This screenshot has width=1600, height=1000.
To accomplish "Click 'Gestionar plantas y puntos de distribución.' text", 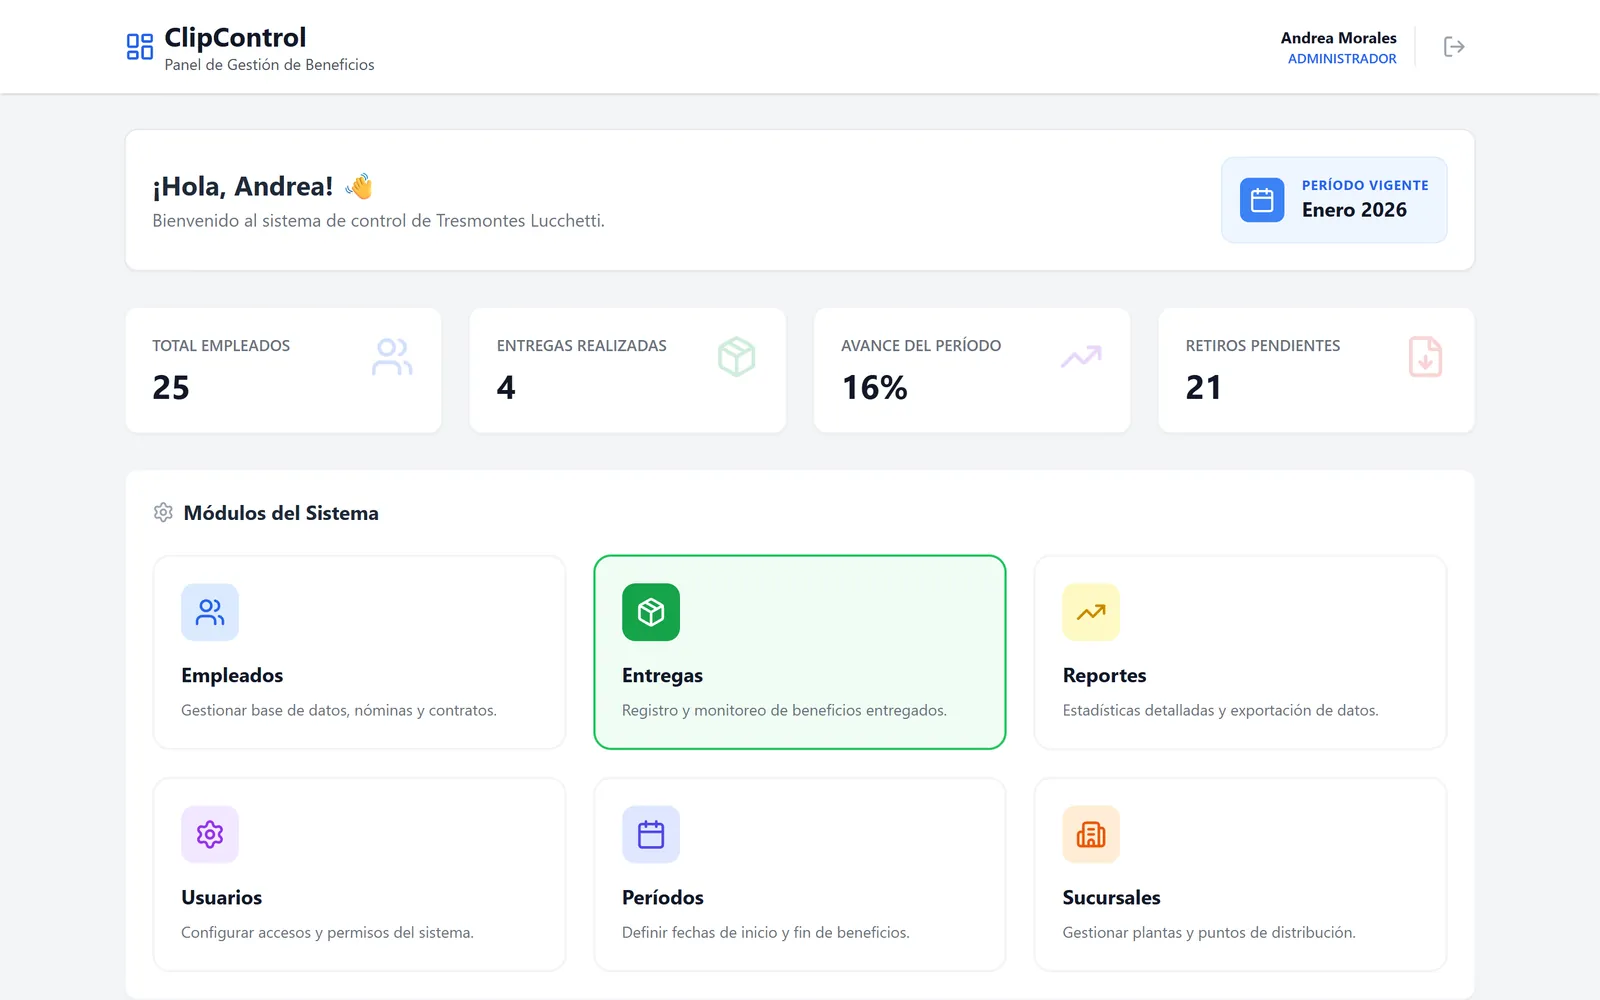I will pyautogui.click(x=1209, y=933).
